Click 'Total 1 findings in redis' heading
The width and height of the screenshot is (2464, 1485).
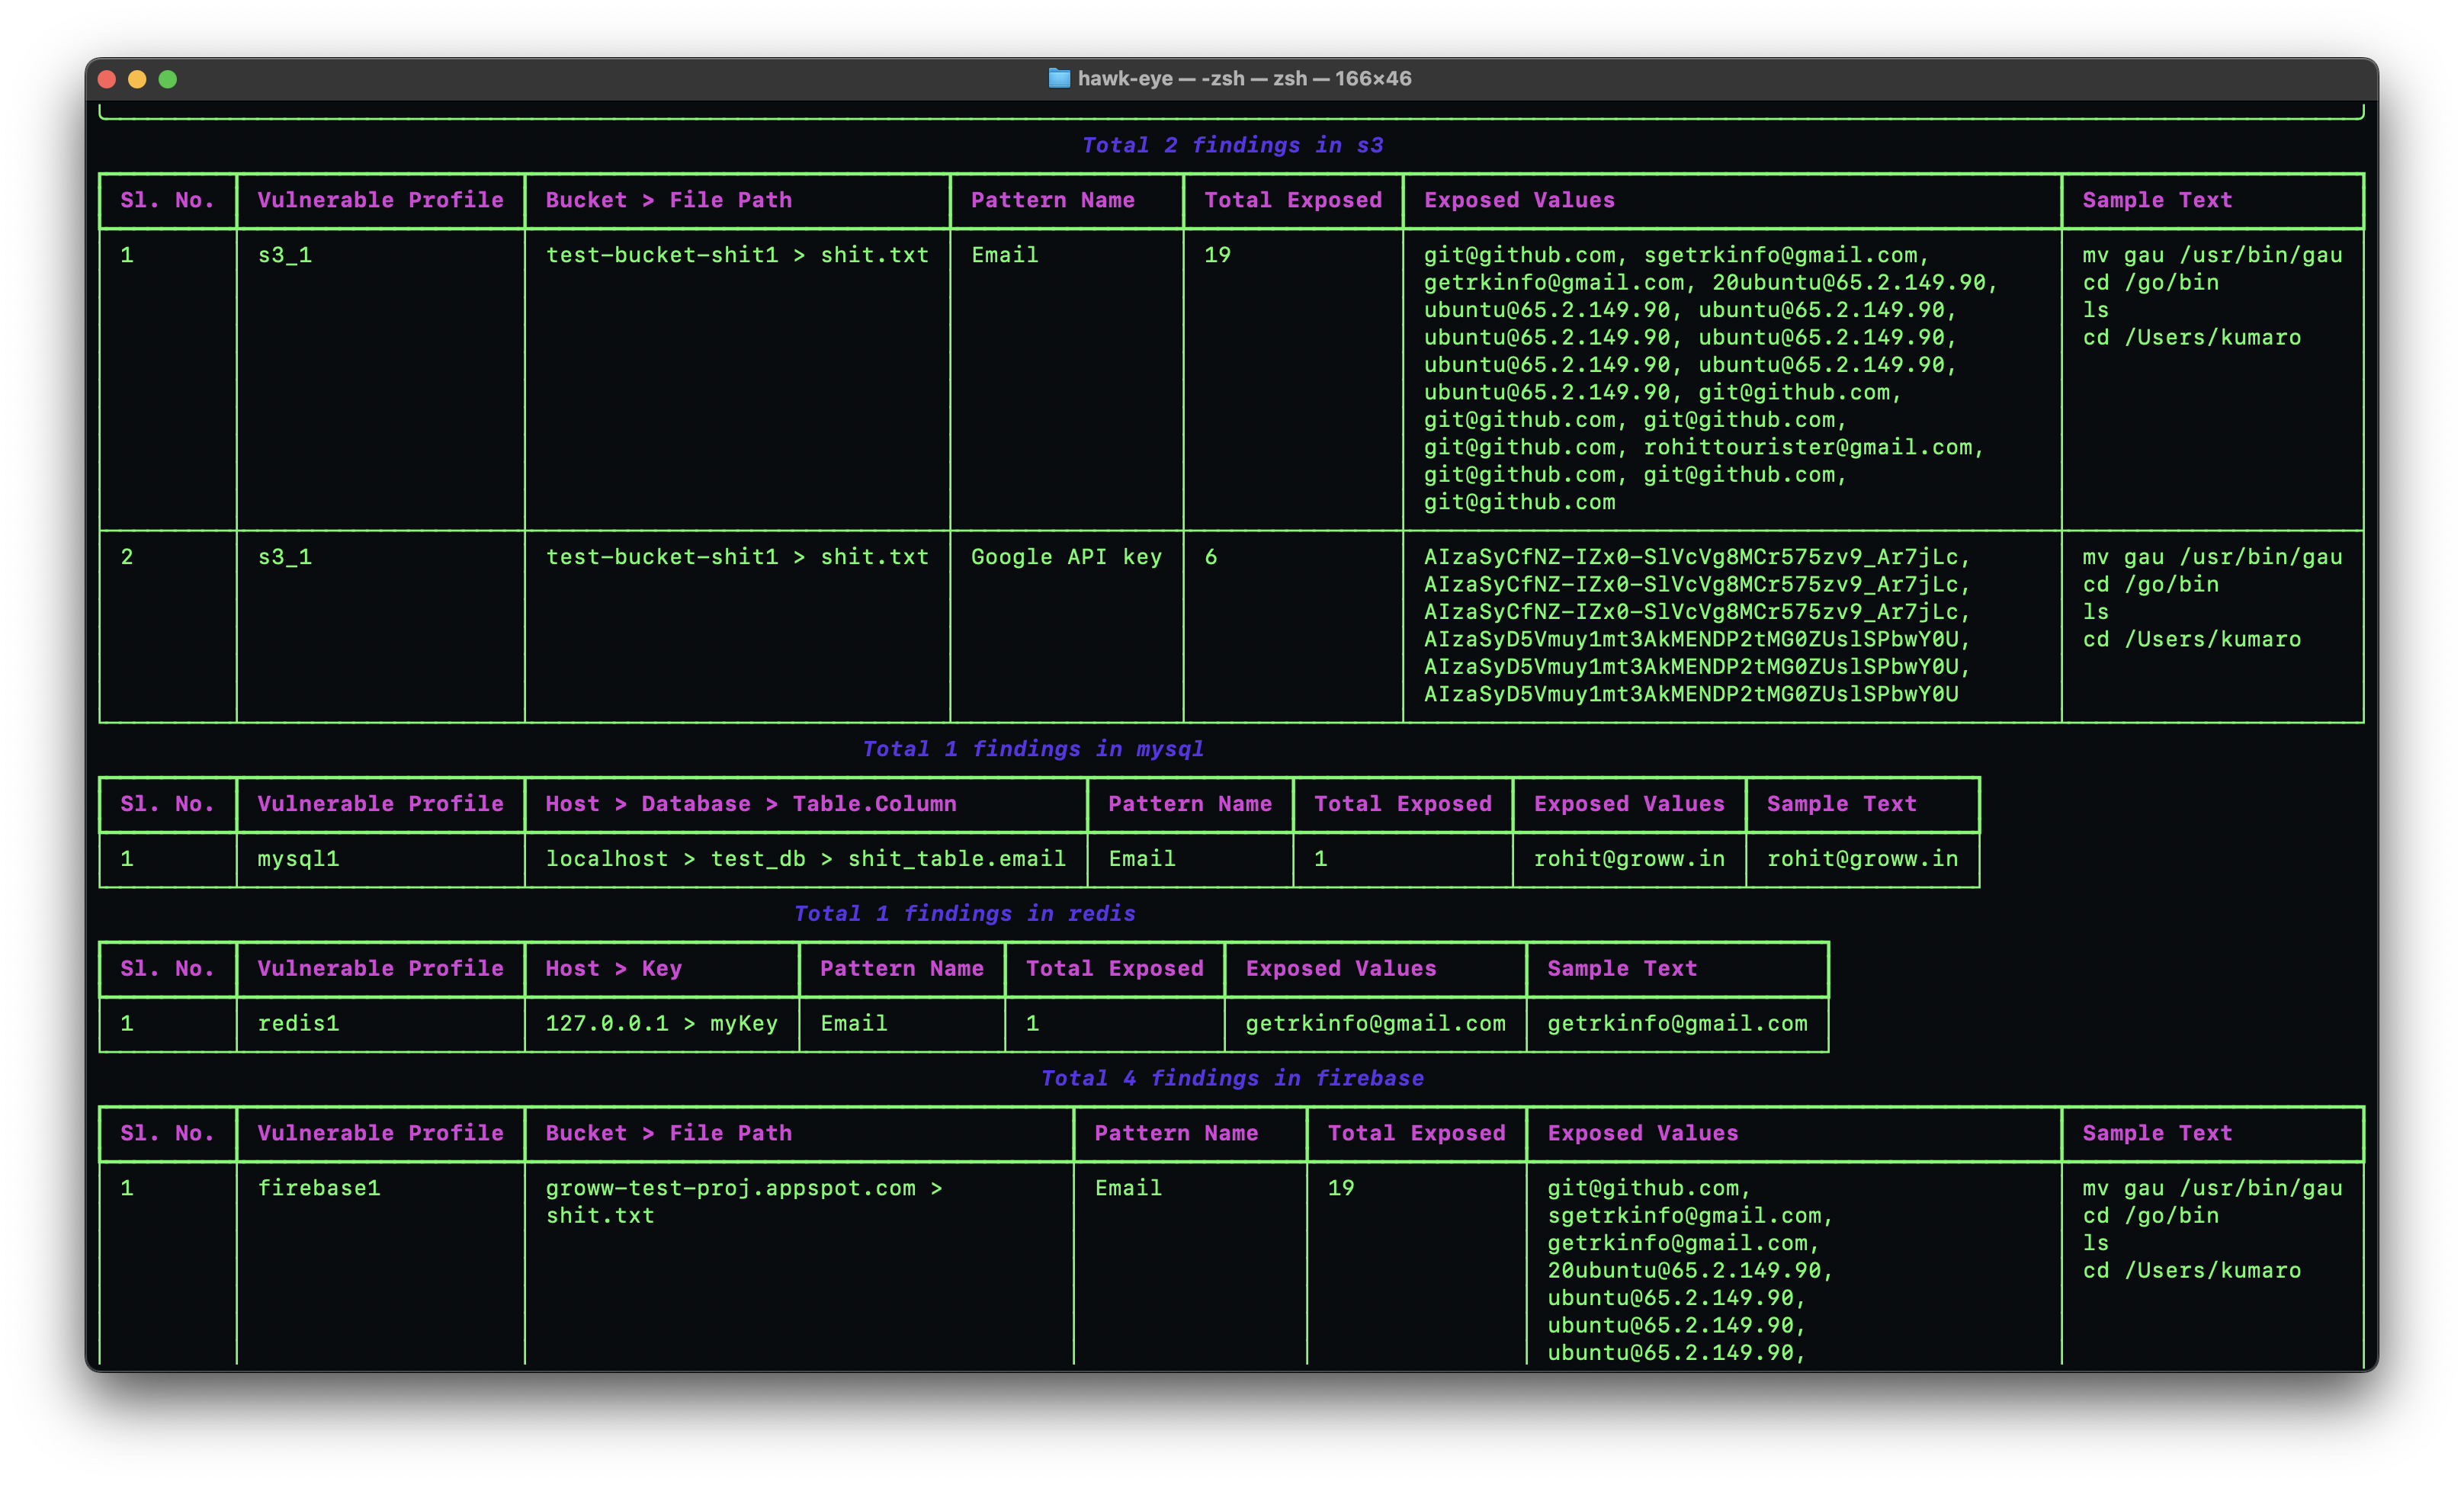(964, 913)
